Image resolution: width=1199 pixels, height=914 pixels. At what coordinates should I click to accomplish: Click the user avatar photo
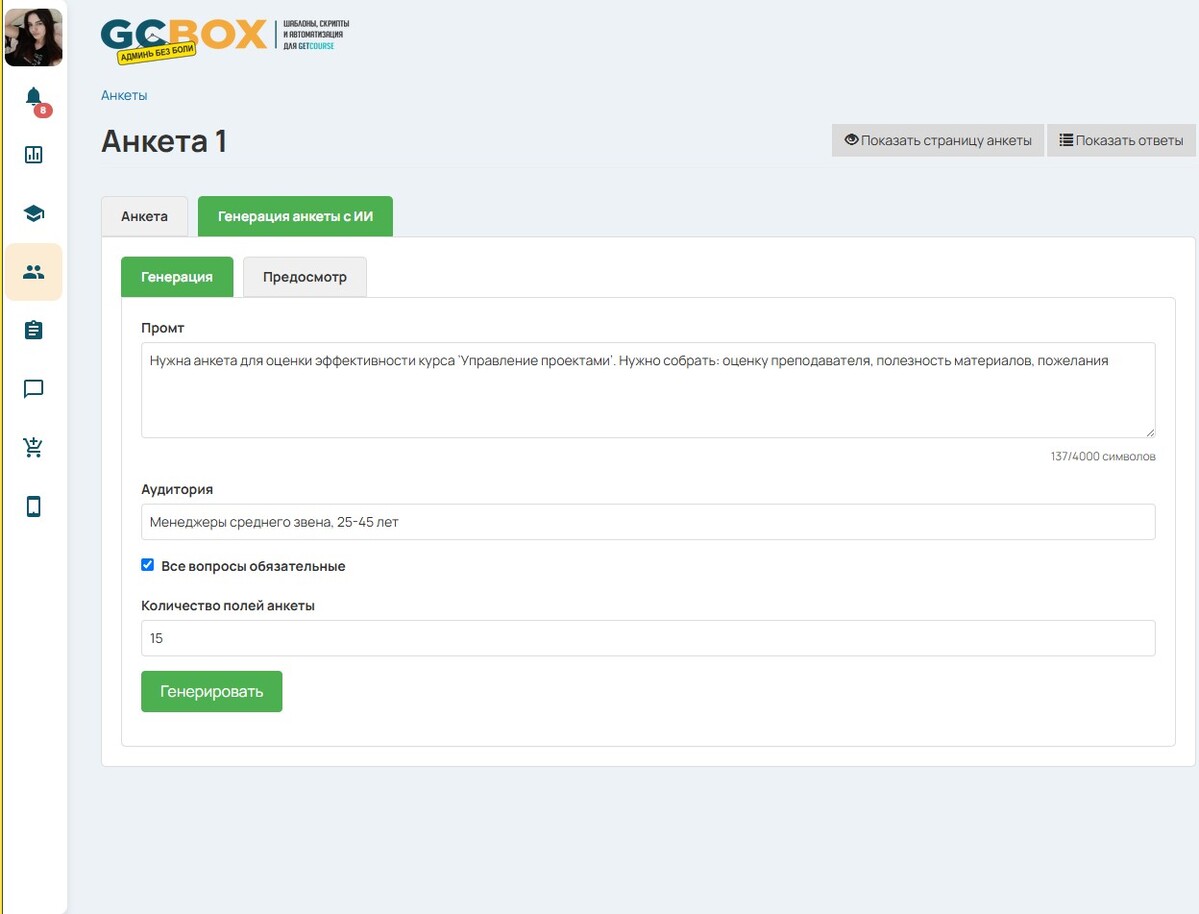(34, 36)
